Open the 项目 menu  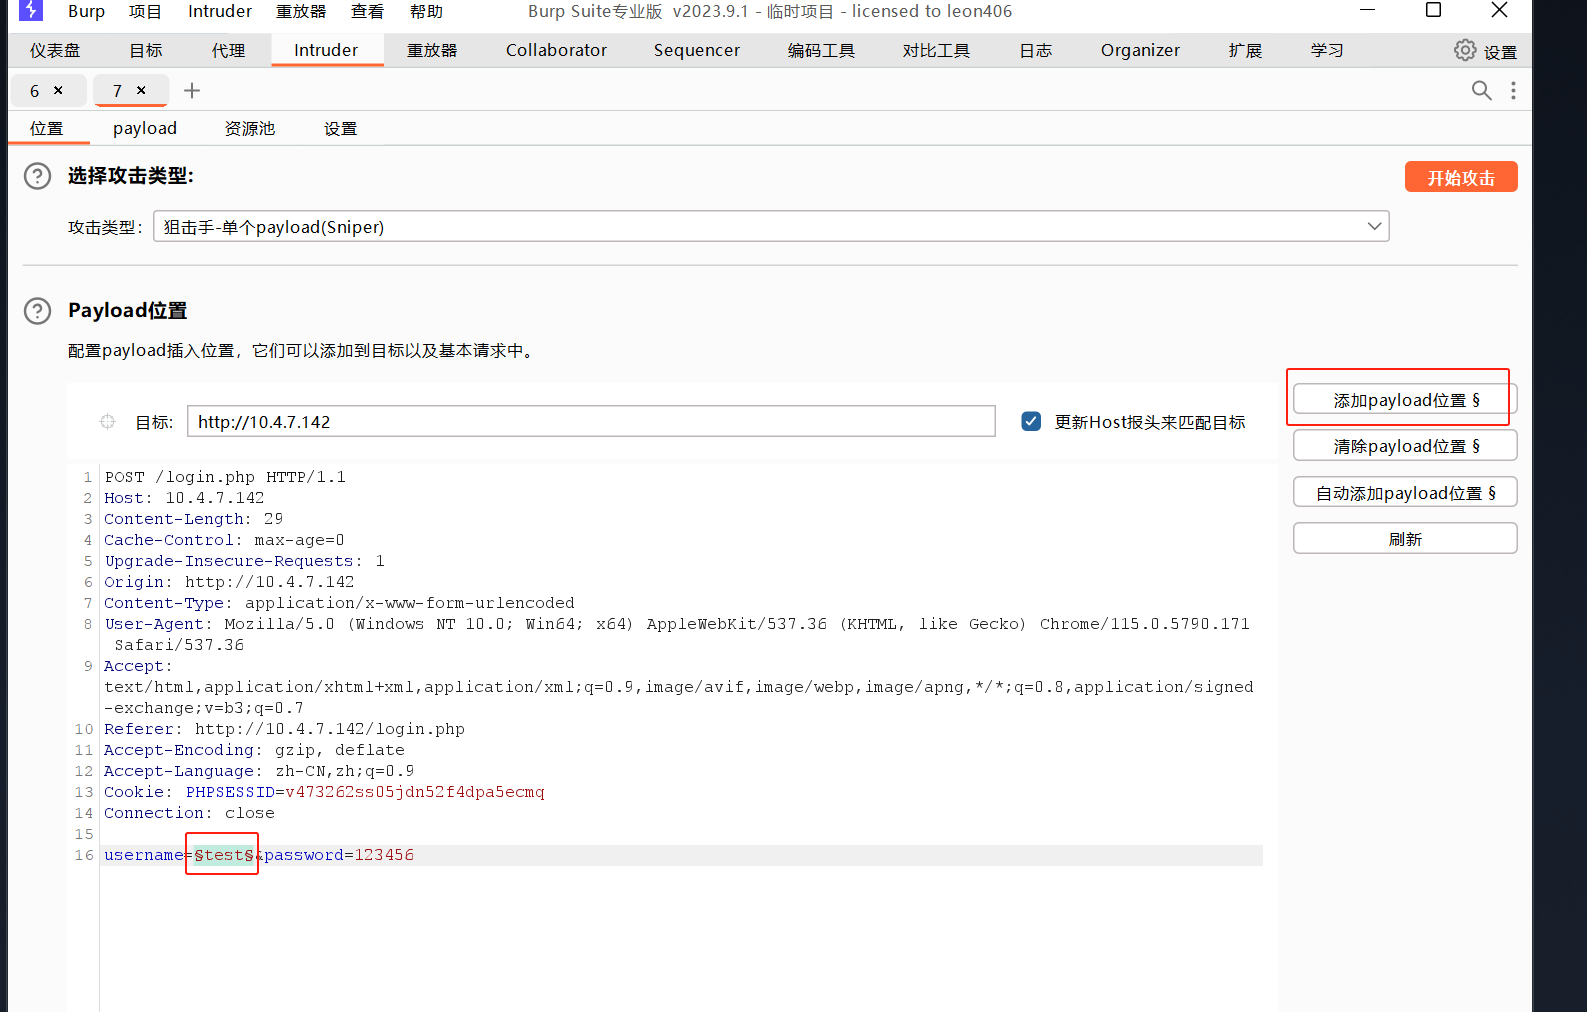(x=145, y=11)
